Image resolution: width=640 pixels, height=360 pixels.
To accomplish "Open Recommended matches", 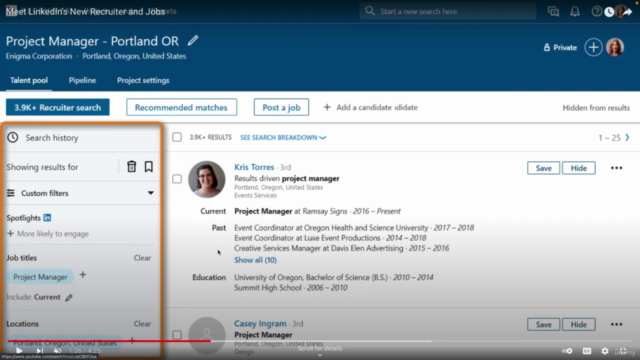I will point(181,107).
